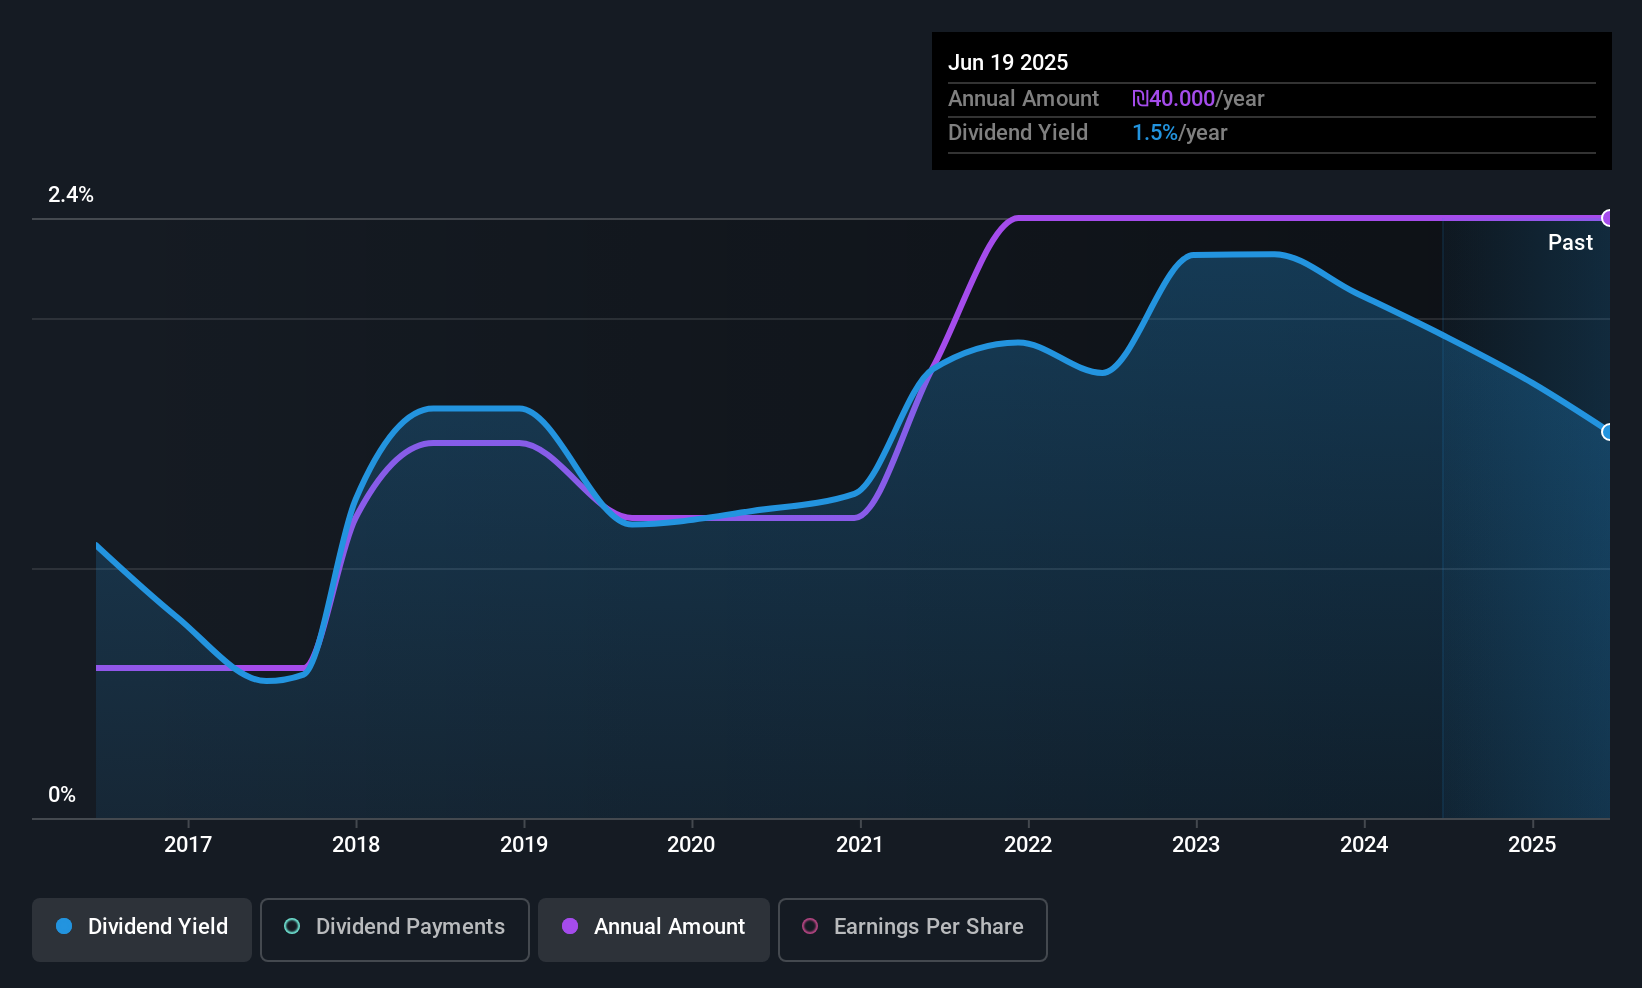Click the Jun 19 2025 tooltip date

[1008, 62]
